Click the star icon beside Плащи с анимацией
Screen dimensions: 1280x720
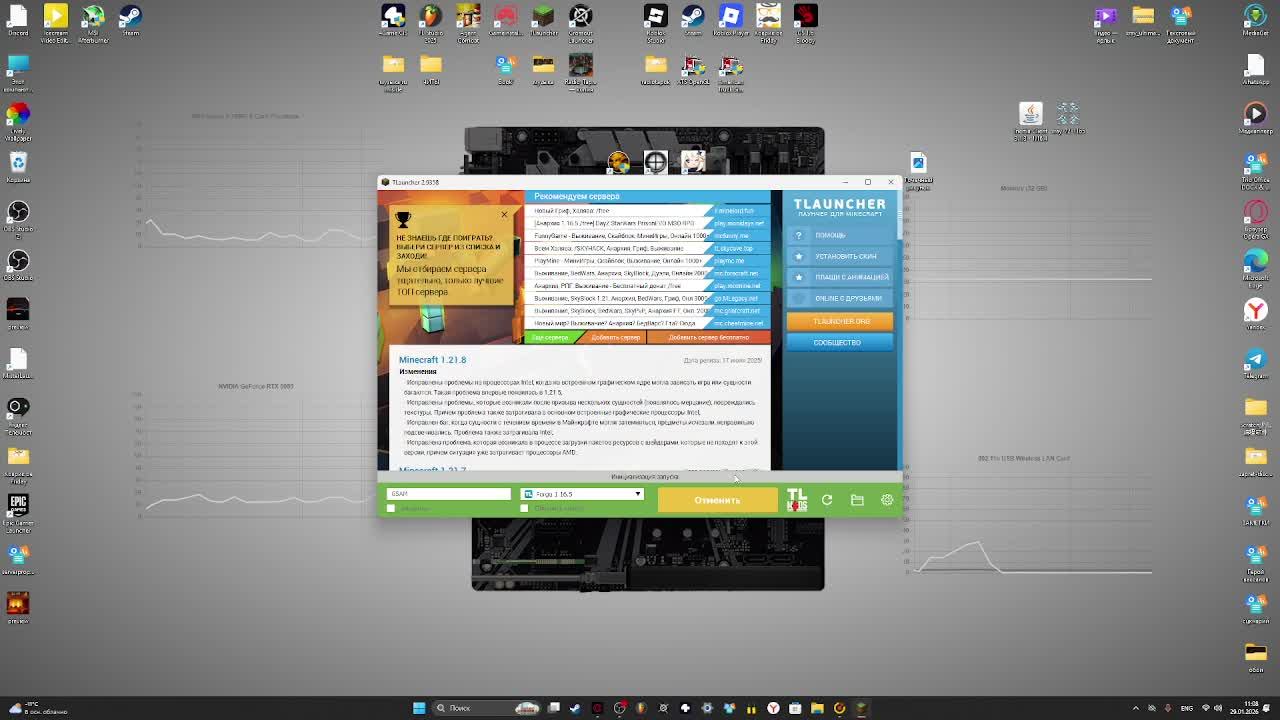[x=798, y=277]
